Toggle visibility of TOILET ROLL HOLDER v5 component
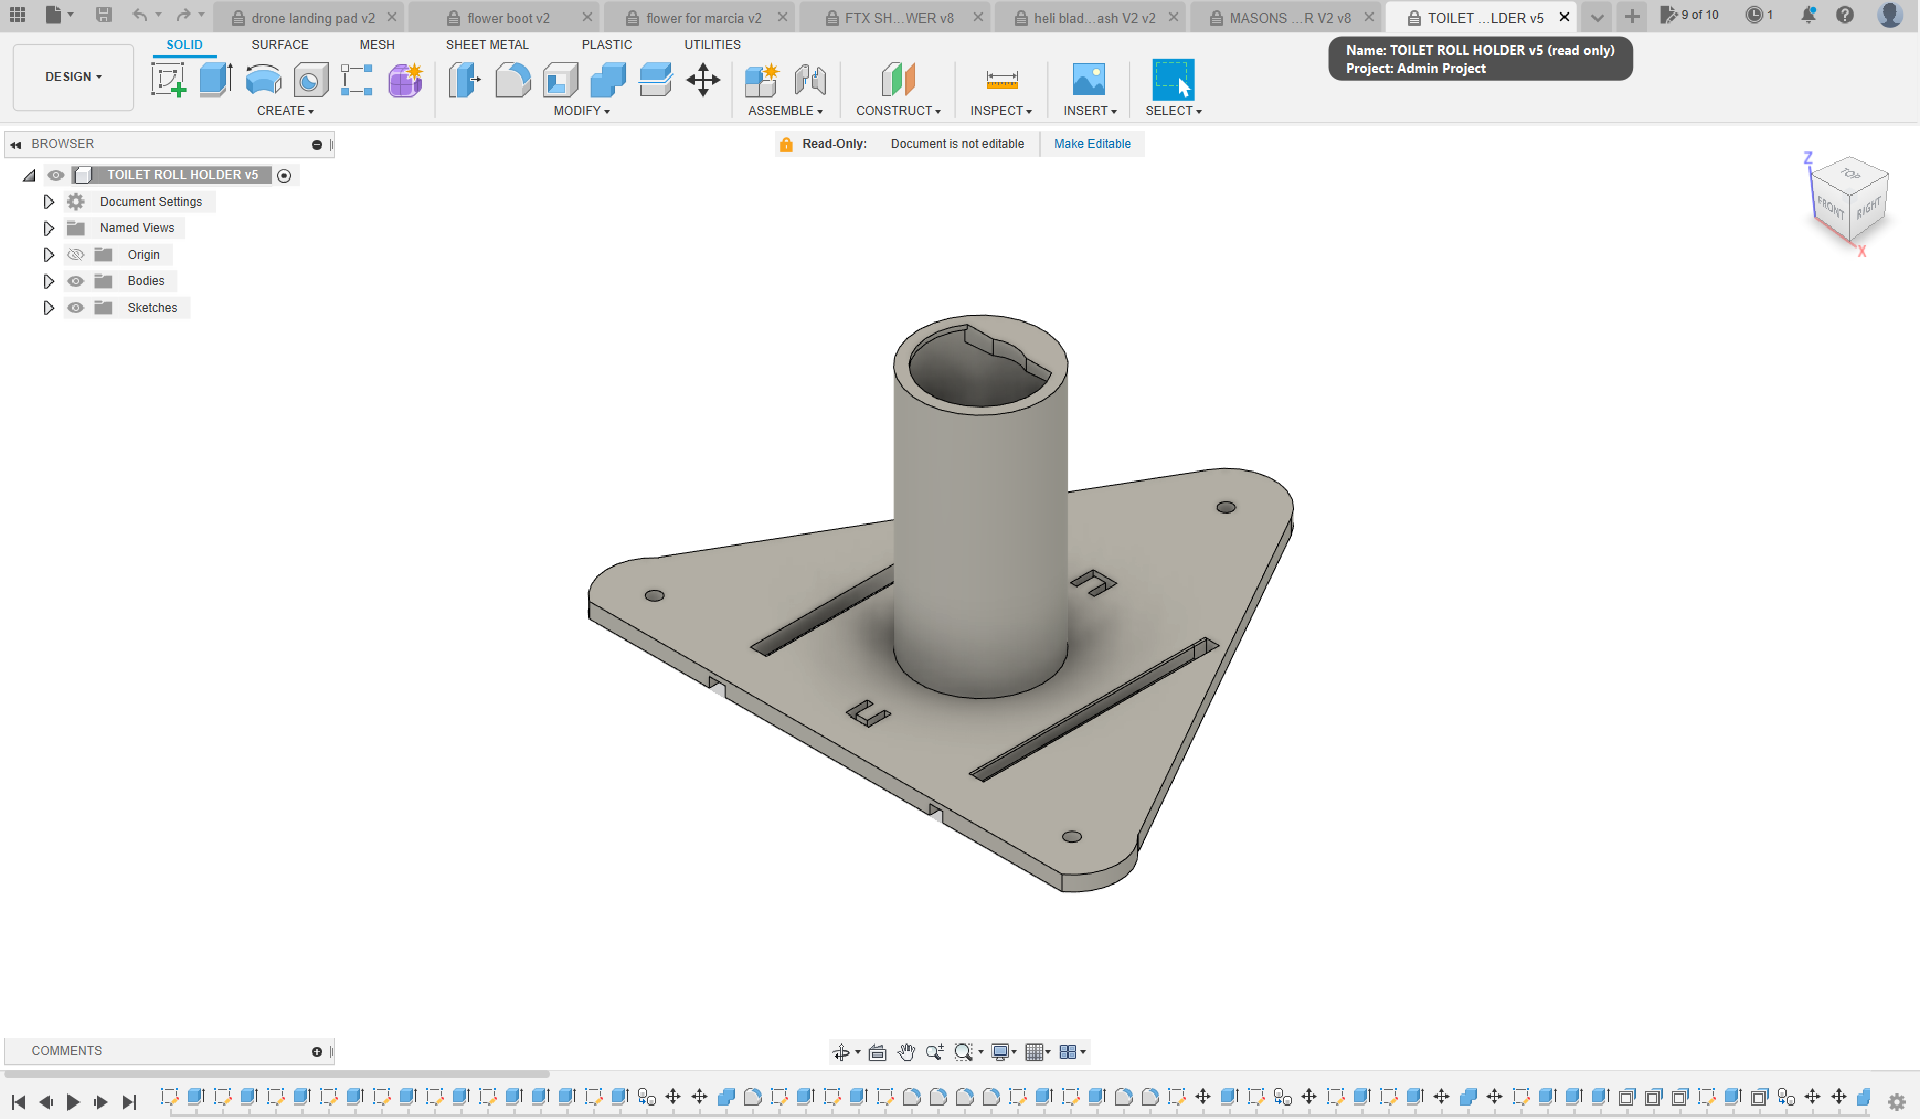Screen dimensions: 1920x1119 tap(56, 175)
